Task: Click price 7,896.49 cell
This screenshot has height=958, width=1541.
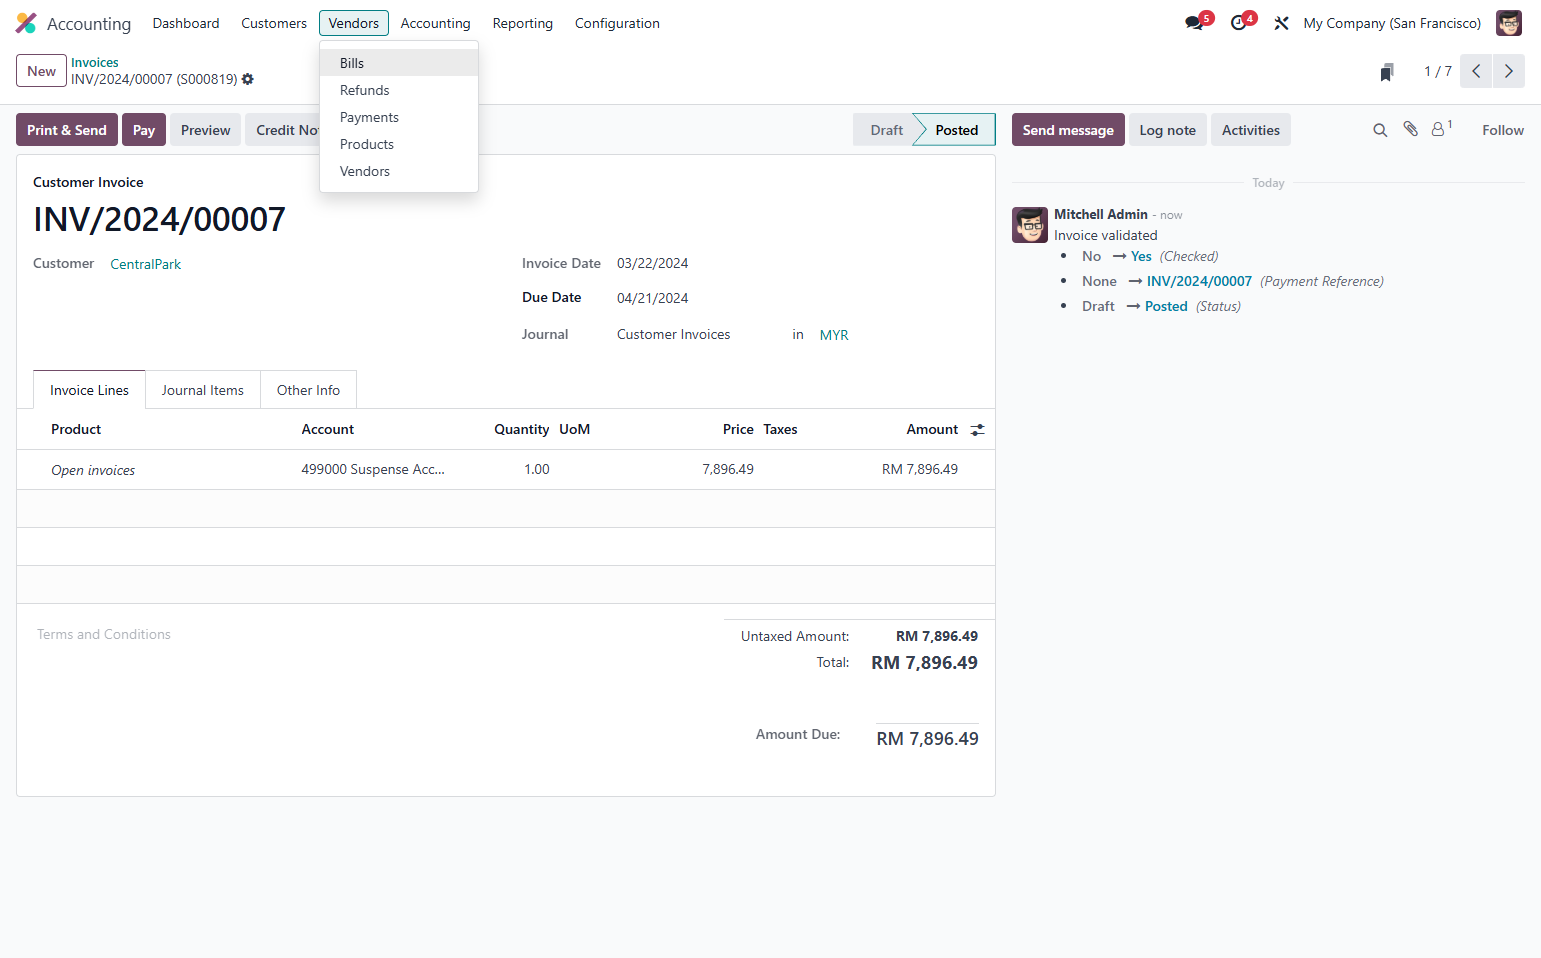Action: coord(728,469)
